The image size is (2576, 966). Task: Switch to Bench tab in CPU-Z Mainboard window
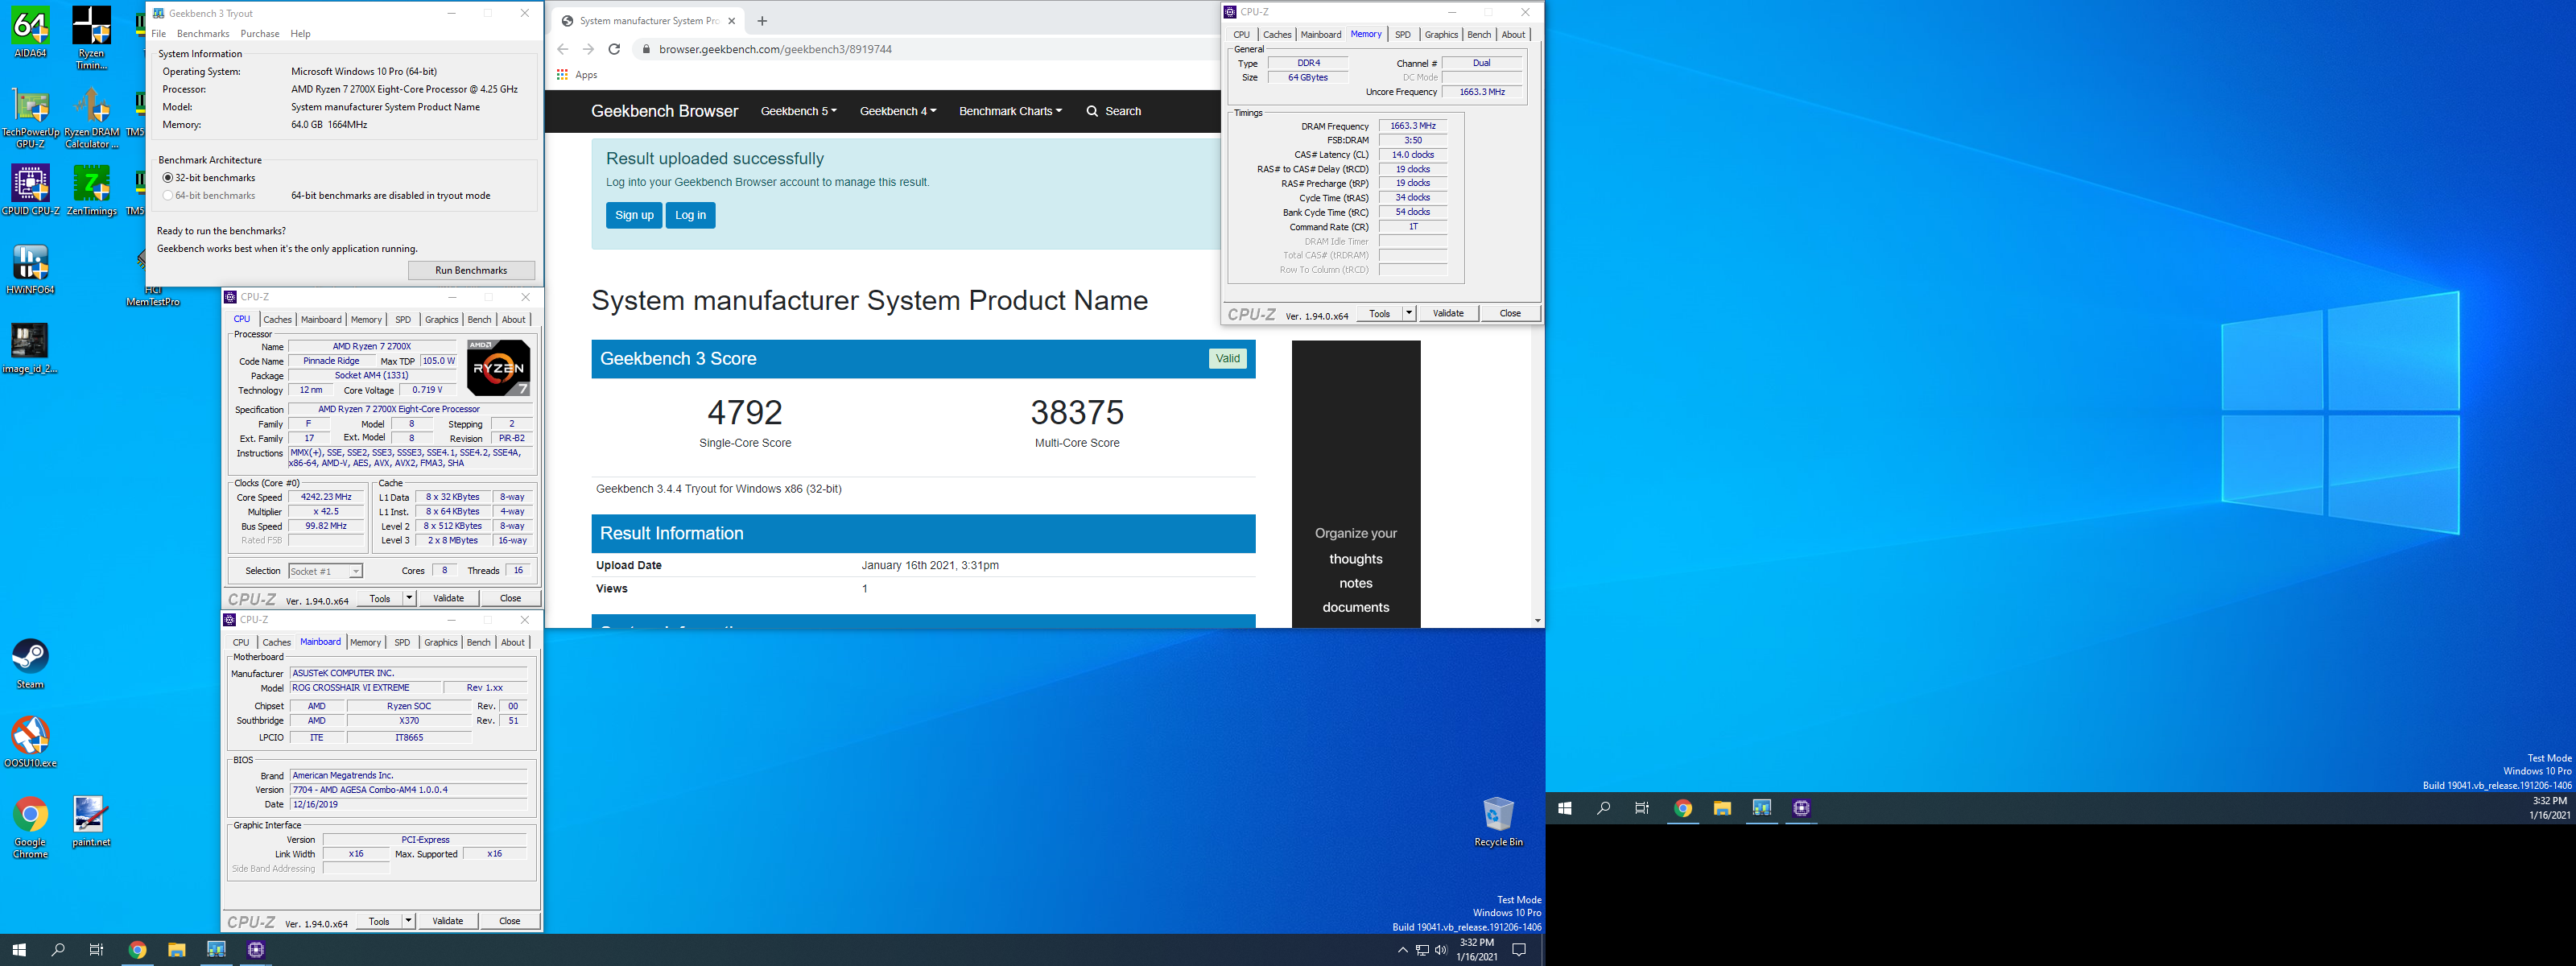pyautogui.click(x=479, y=643)
